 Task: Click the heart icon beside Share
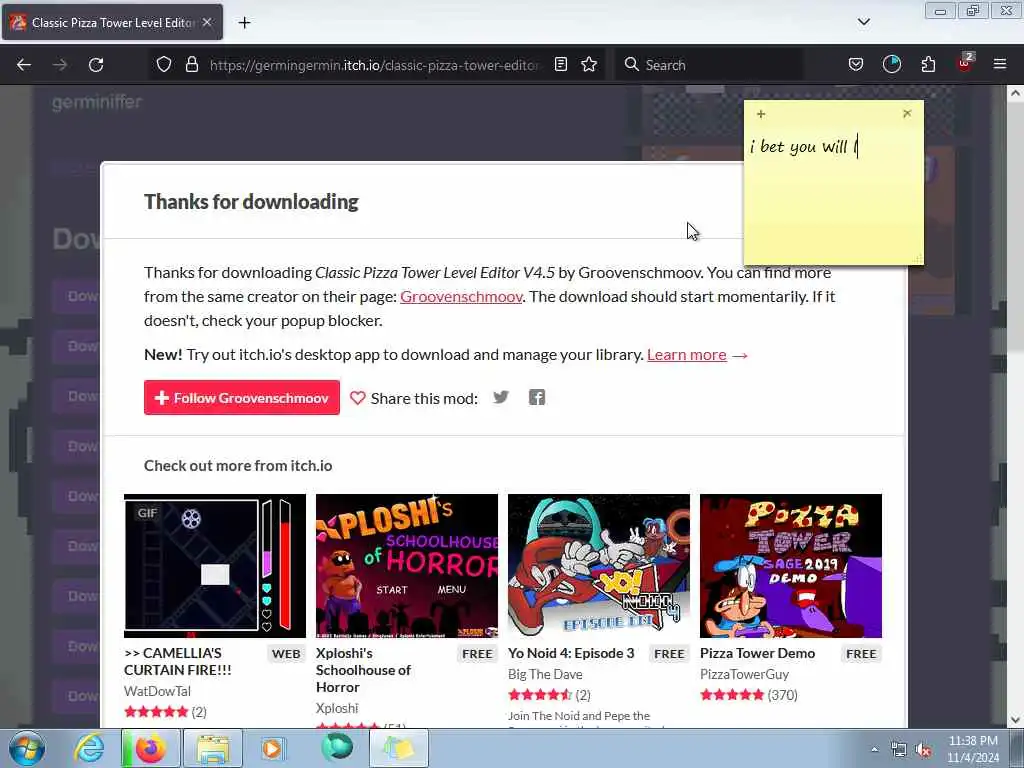coord(357,398)
